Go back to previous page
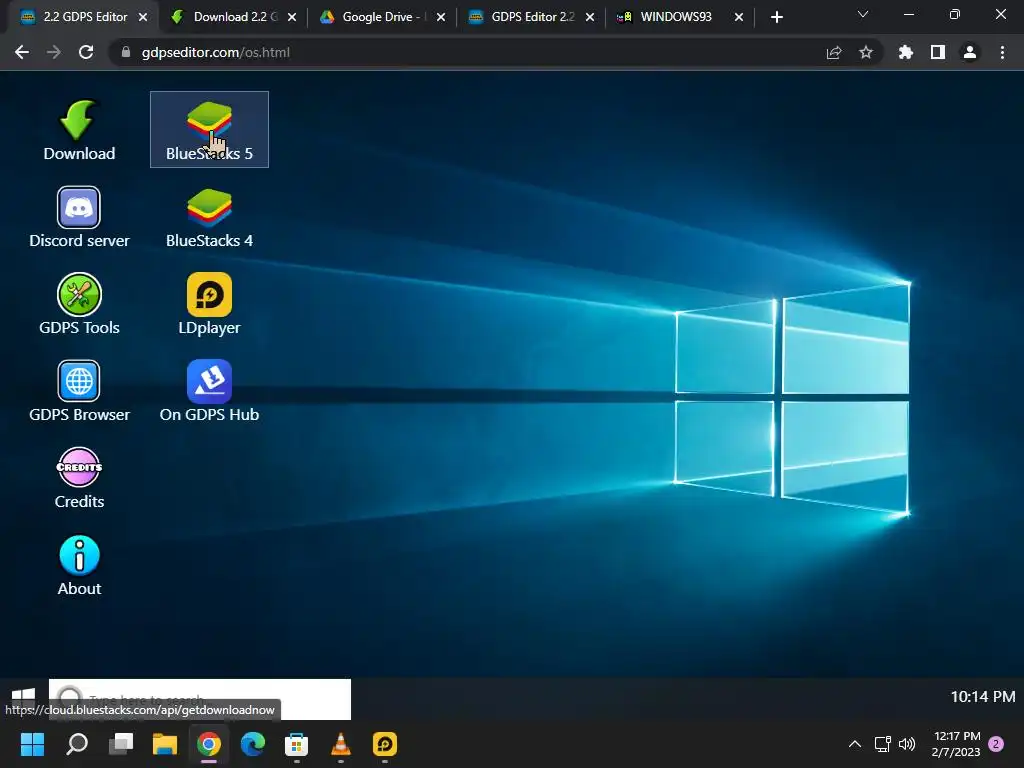Screen dimensions: 1024x768 coord(22,52)
